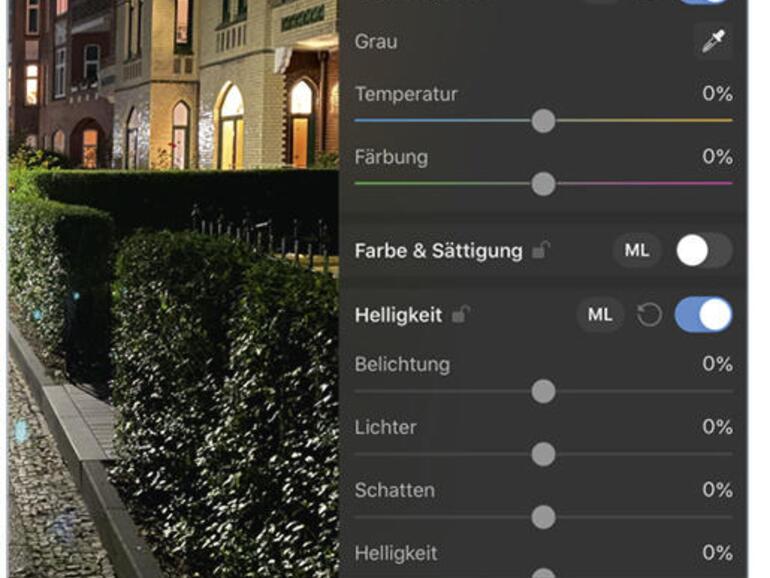Disable the Helligkeit section toggle

[704, 315]
